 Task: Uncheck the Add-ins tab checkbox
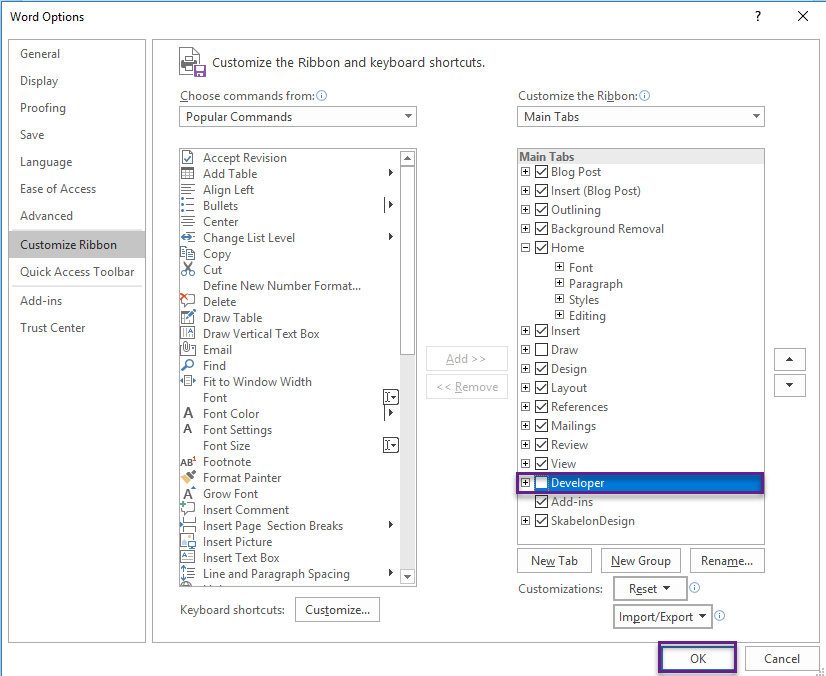541,502
